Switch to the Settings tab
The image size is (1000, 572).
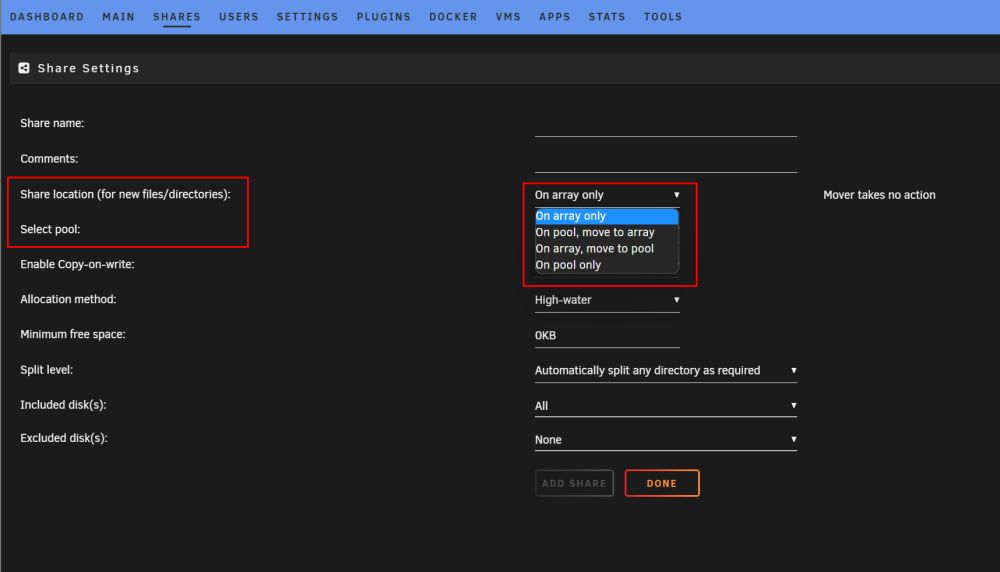pos(307,17)
